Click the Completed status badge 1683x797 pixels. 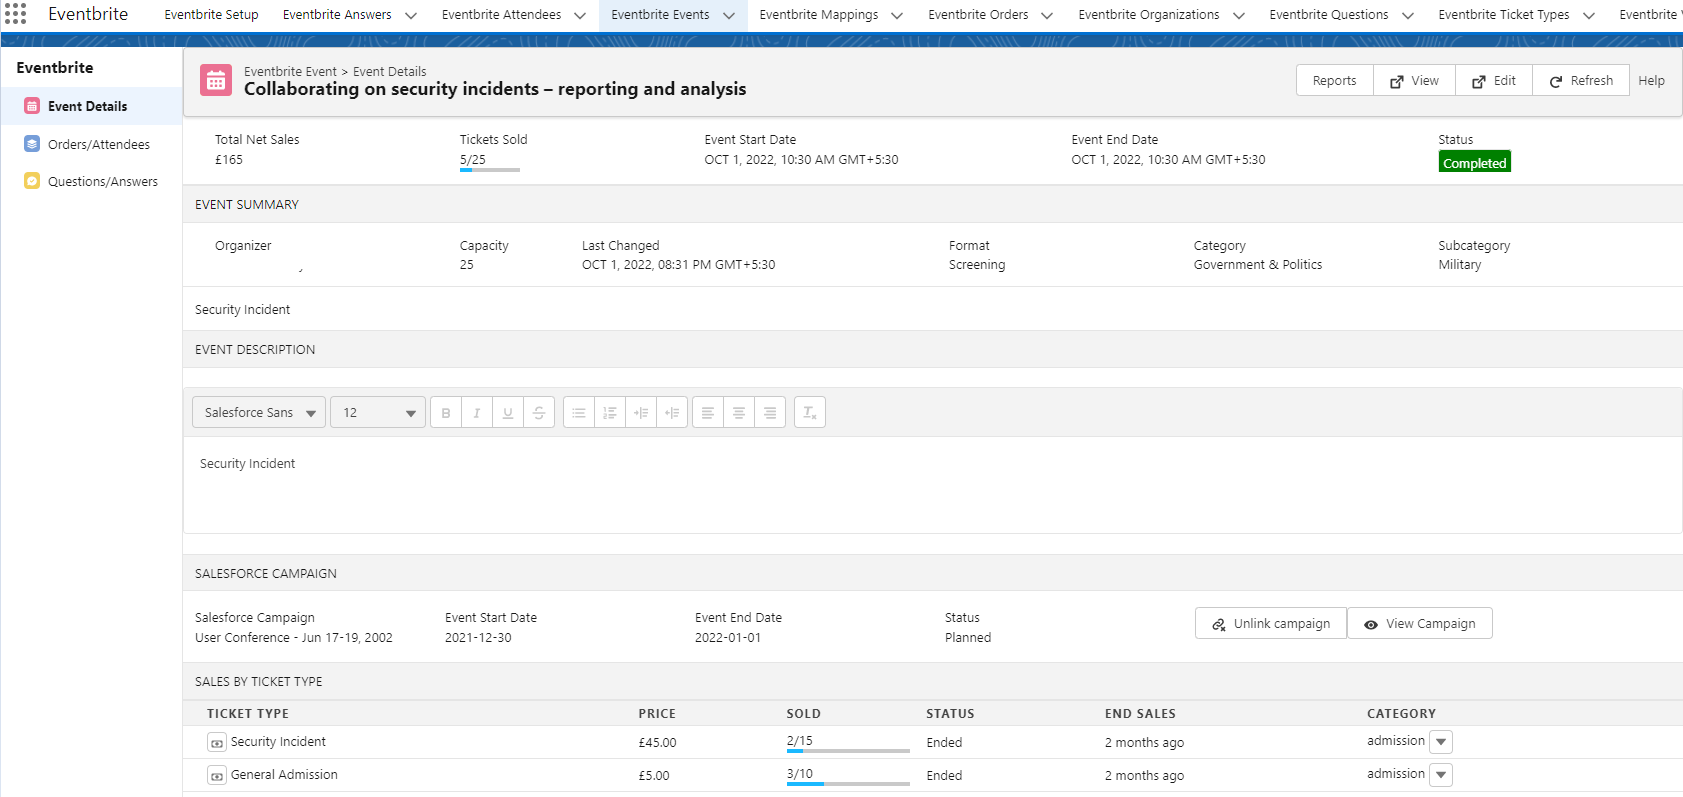pyautogui.click(x=1474, y=162)
